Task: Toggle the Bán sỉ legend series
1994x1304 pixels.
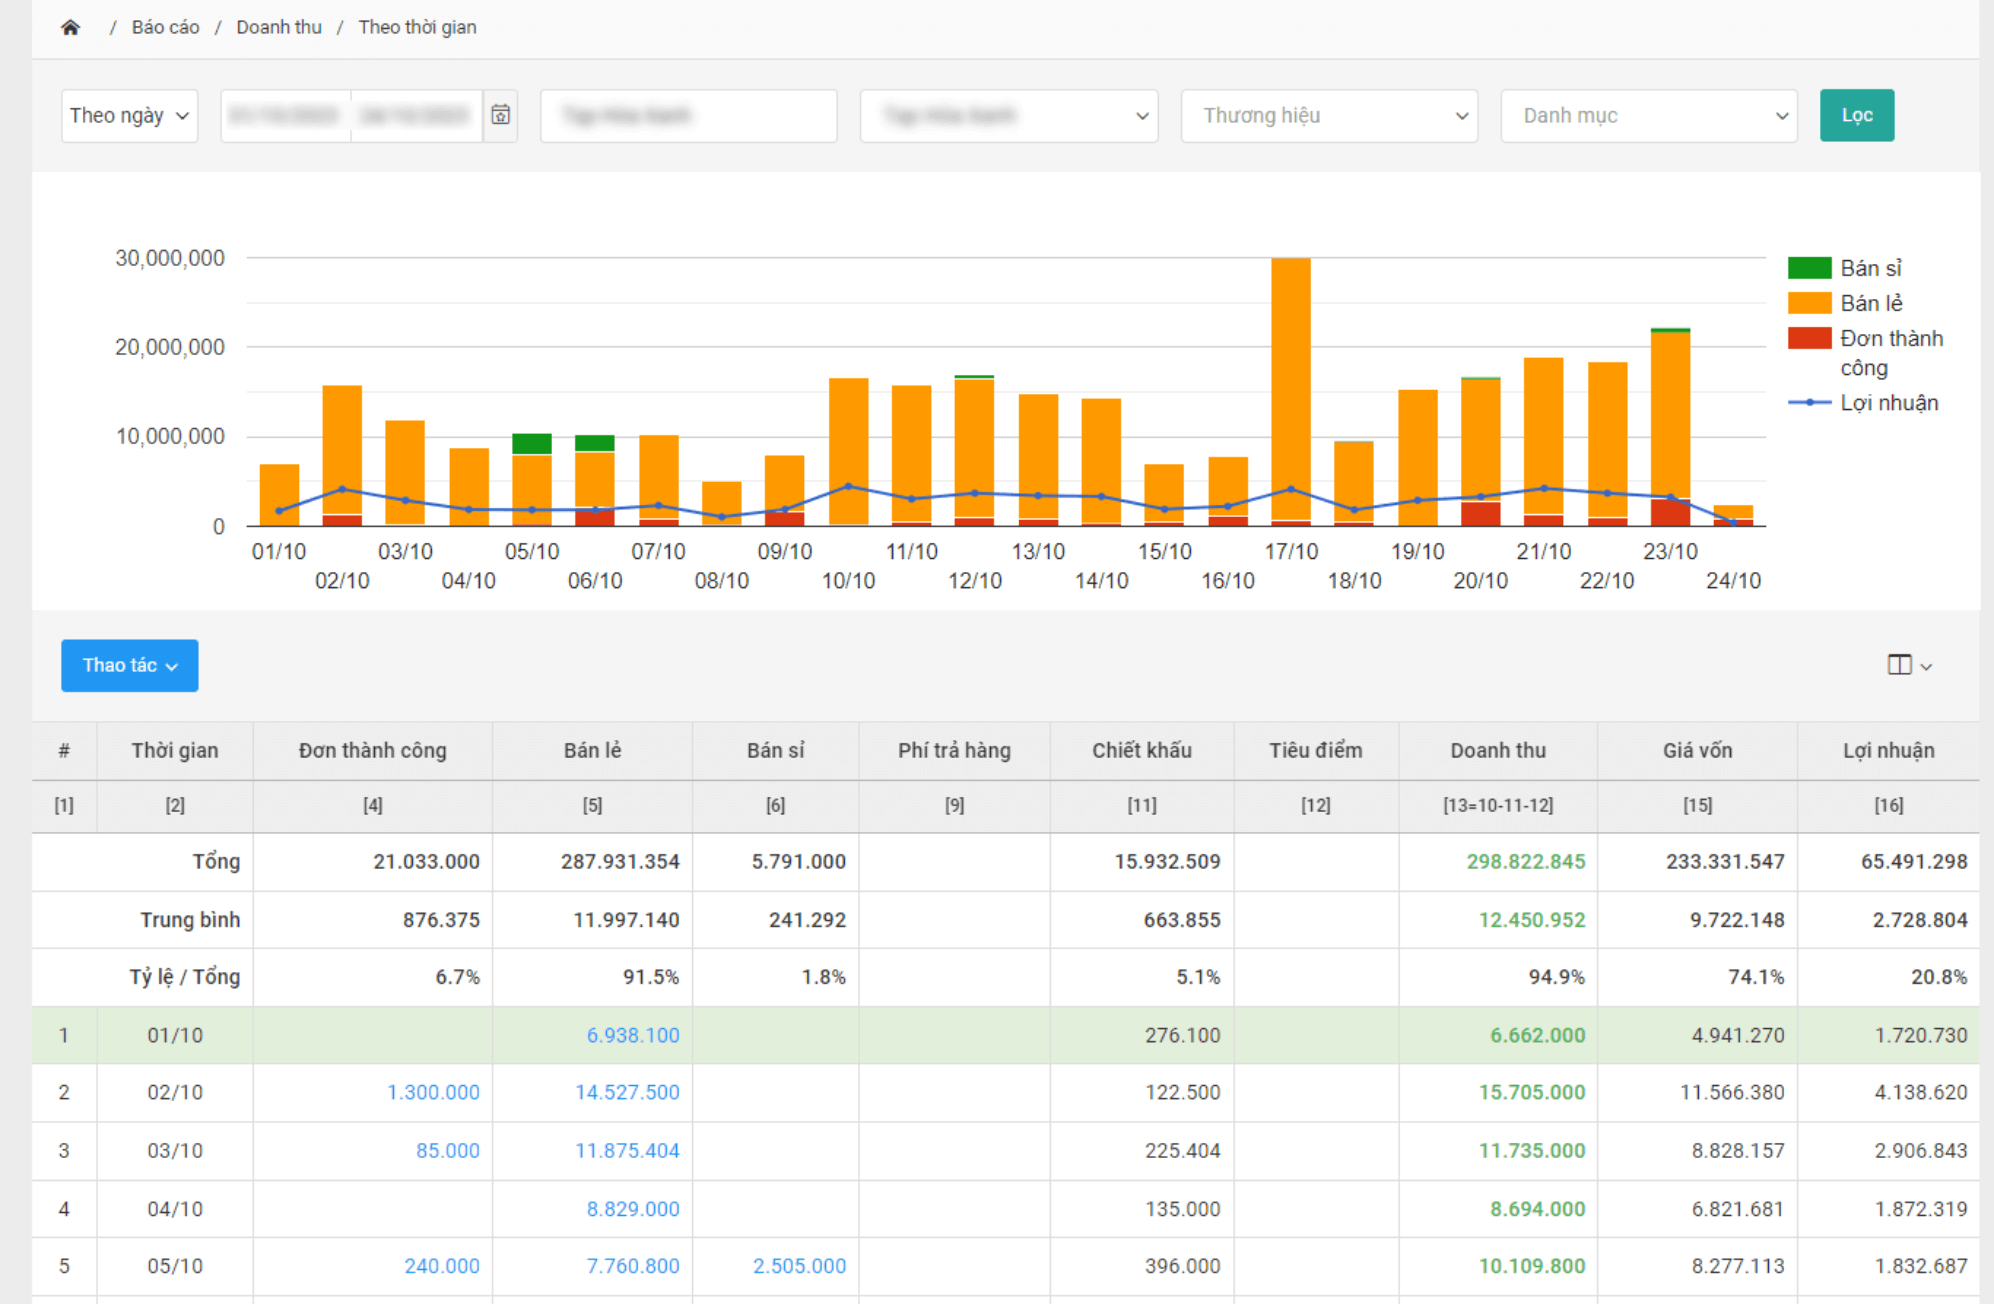Action: click(x=1869, y=268)
